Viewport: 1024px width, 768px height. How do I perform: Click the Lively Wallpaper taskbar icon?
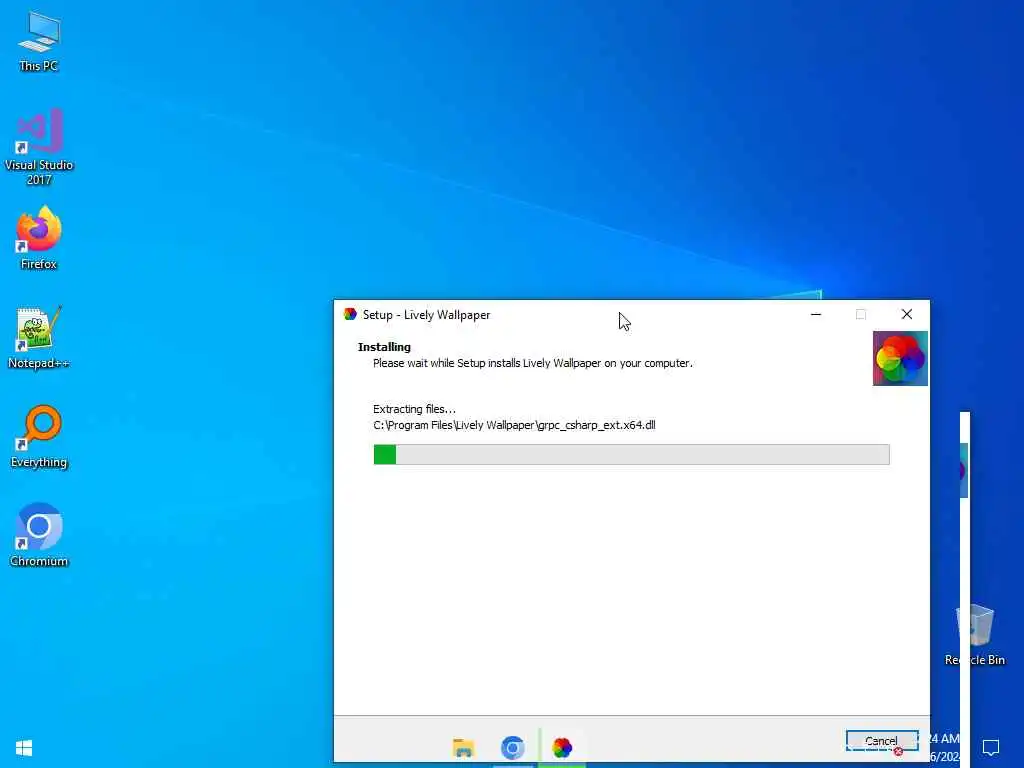click(562, 748)
